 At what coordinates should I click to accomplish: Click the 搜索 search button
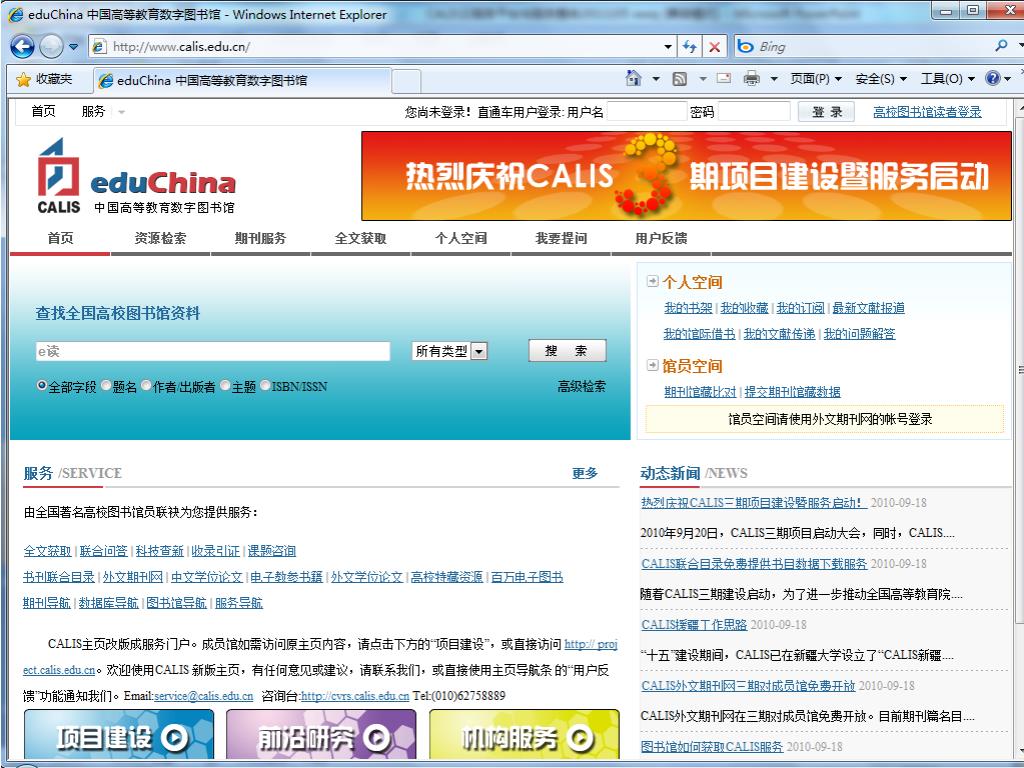point(567,351)
